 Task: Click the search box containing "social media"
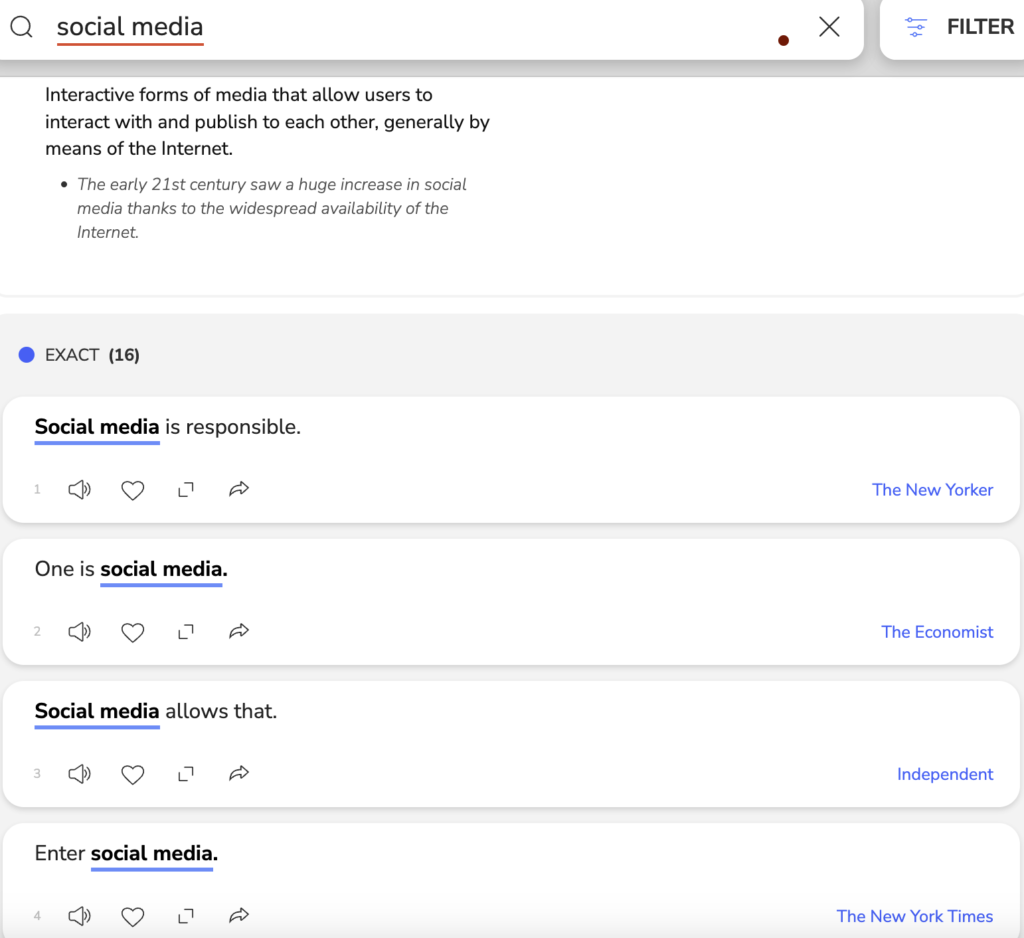click(400, 27)
